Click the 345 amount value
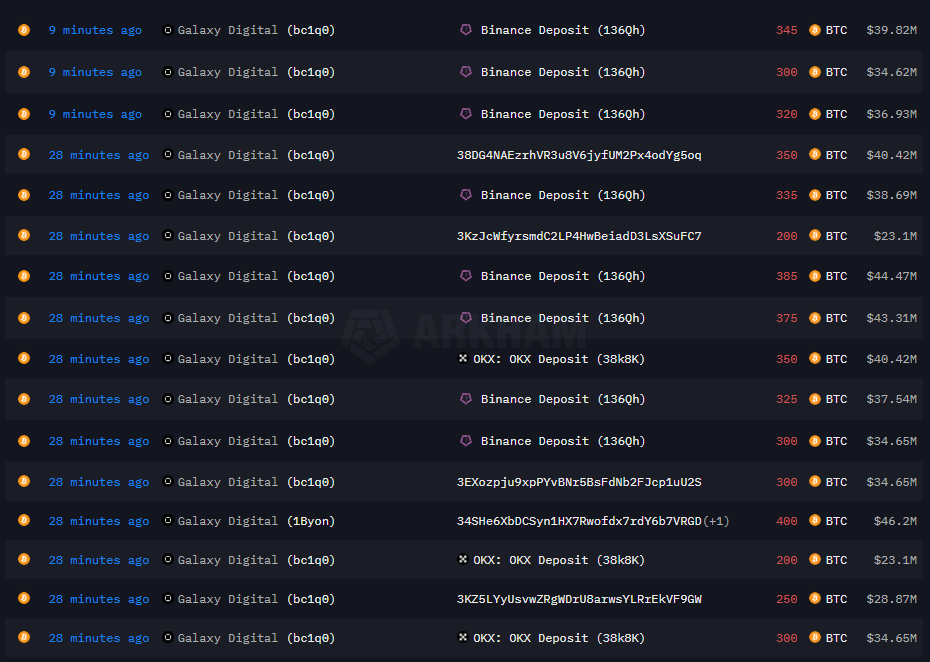This screenshot has width=930, height=662. pyautogui.click(x=786, y=30)
